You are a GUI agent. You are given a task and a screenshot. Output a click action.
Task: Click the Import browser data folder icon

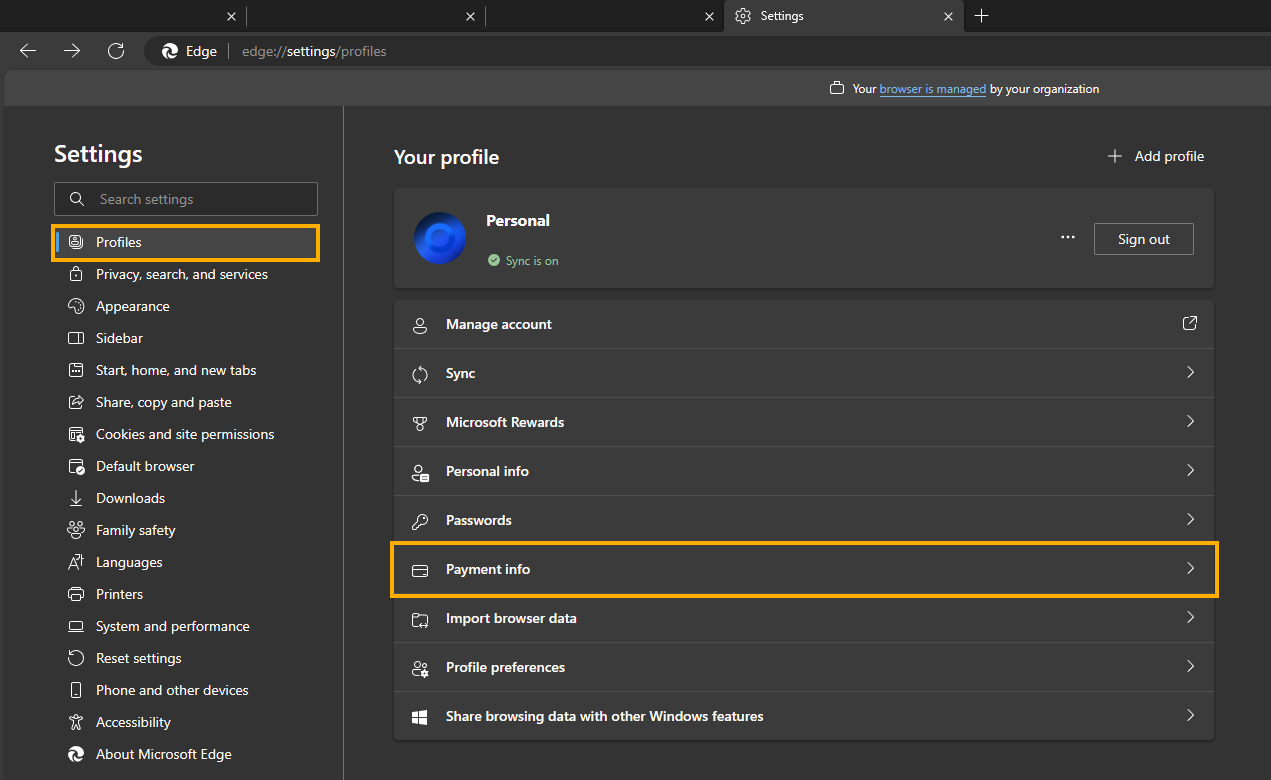click(x=421, y=619)
